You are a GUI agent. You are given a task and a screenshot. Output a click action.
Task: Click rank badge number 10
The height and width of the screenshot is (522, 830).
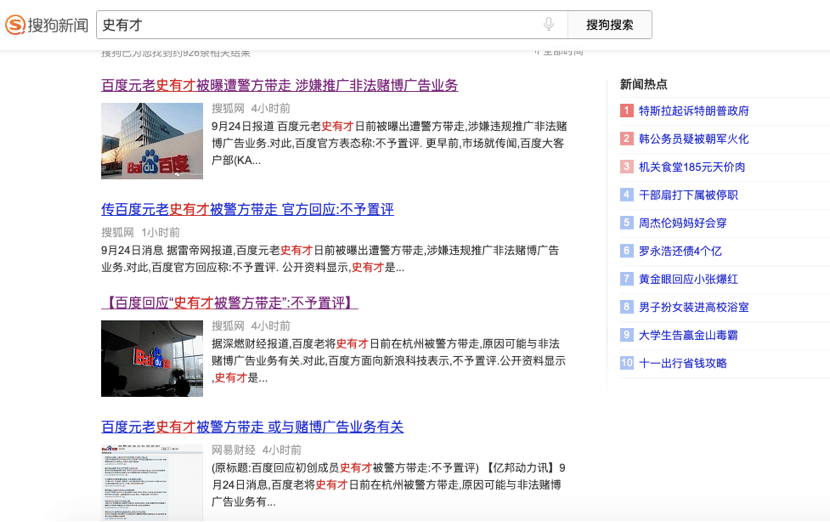point(626,363)
